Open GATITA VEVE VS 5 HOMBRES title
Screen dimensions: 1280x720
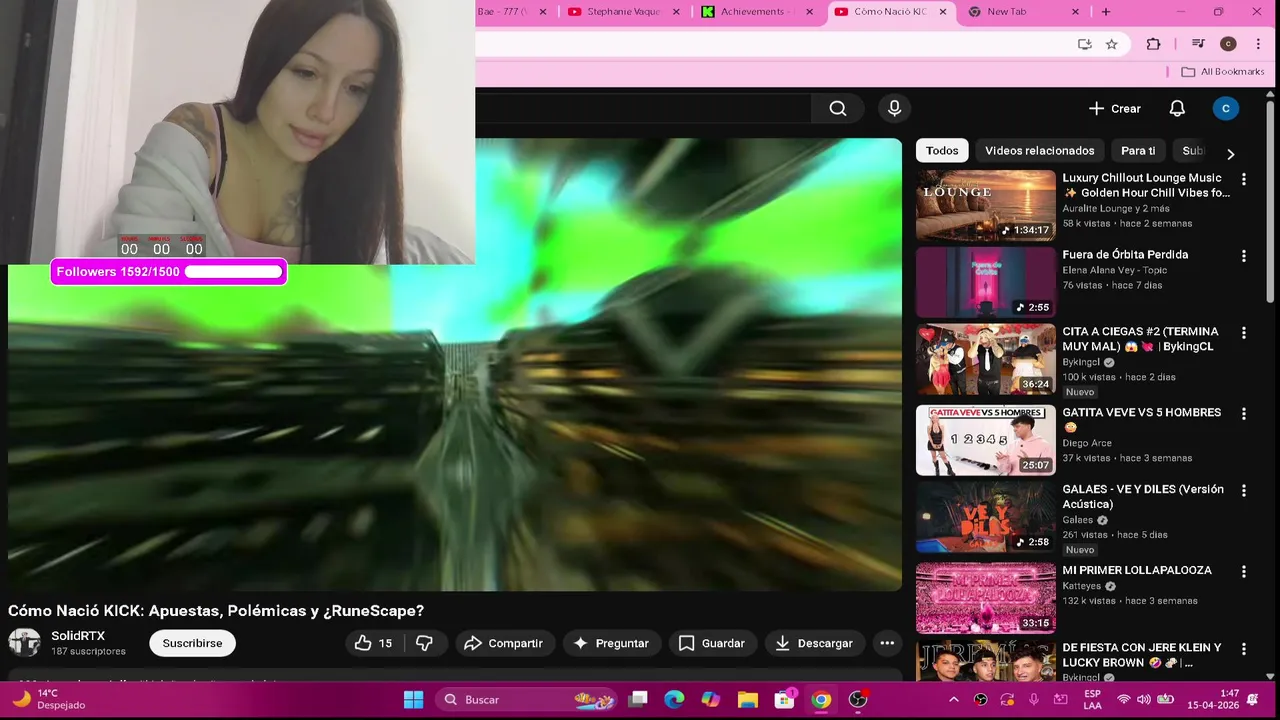click(1141, 420)
